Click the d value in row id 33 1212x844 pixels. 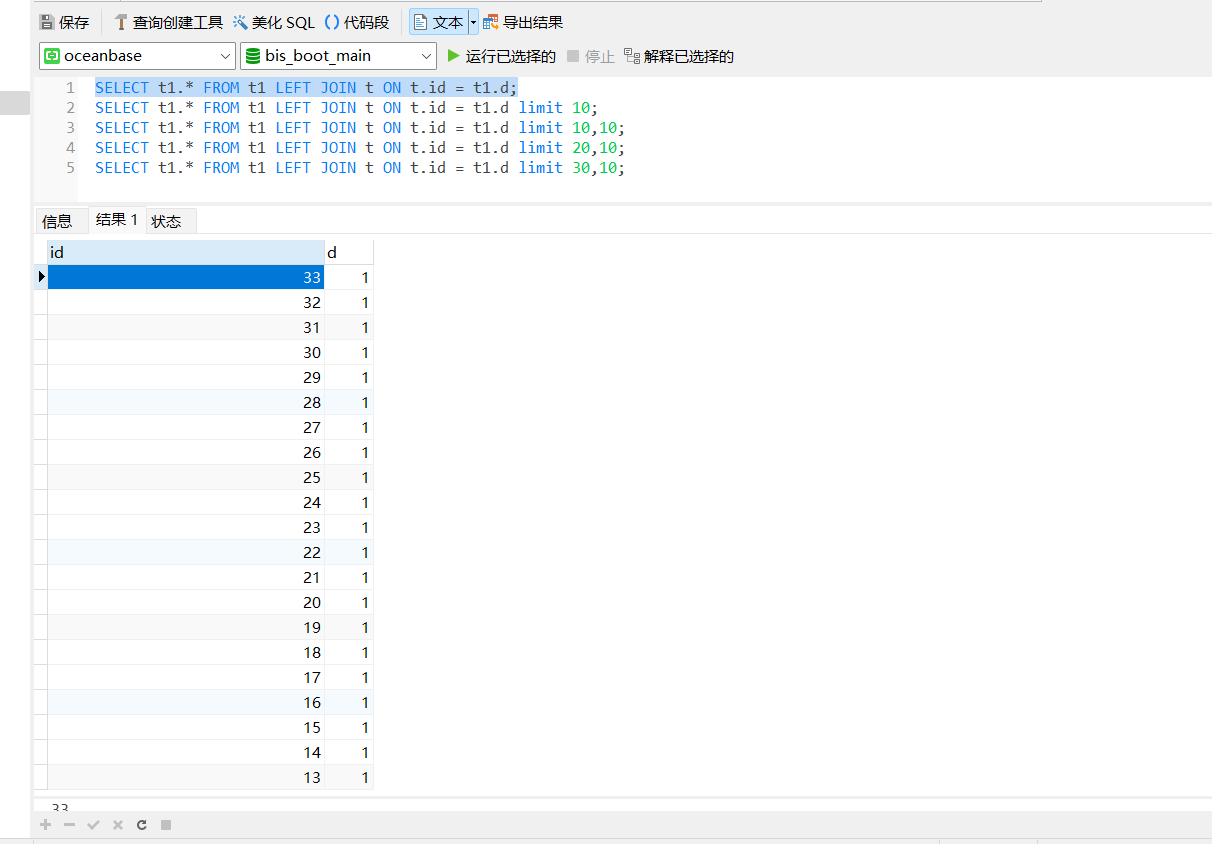click(349, 277)
